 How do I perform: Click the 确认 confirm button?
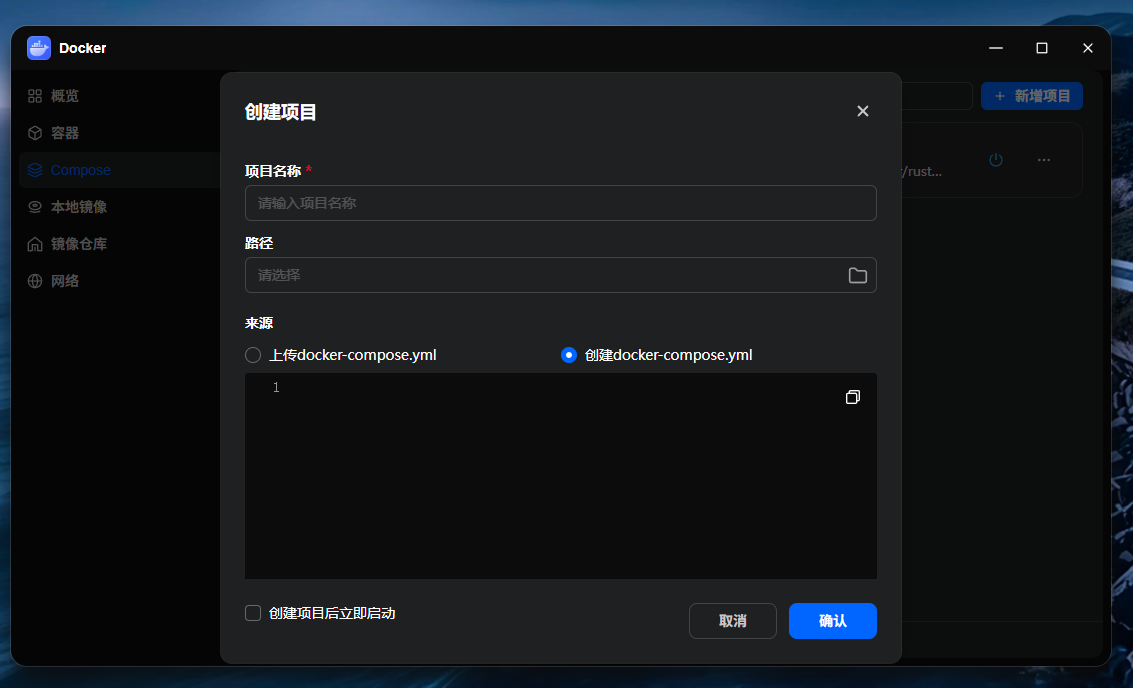click(832, 621)
